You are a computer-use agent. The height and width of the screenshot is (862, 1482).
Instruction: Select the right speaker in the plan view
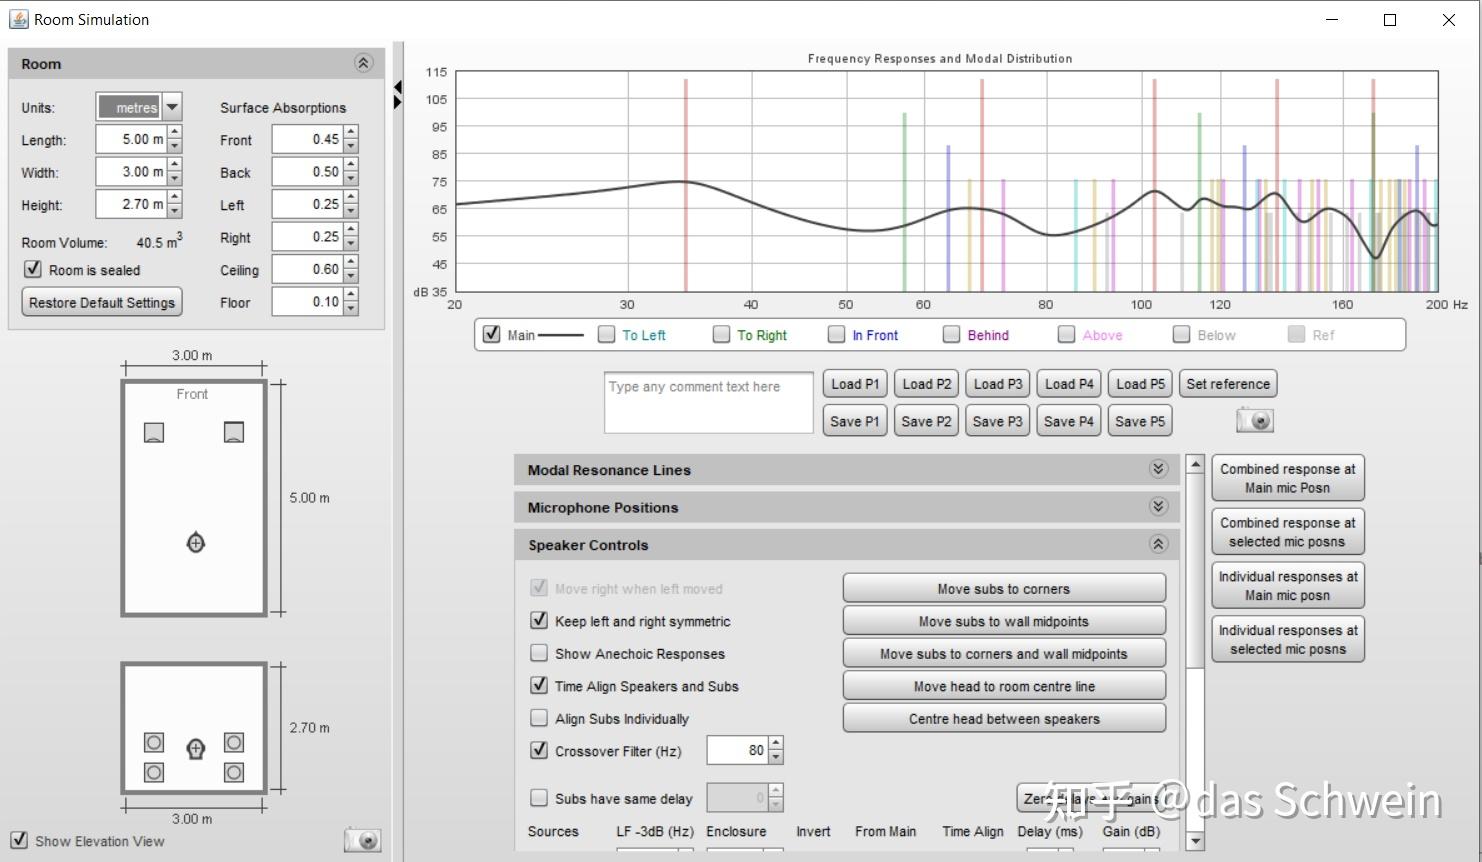(x=234, y=432)
